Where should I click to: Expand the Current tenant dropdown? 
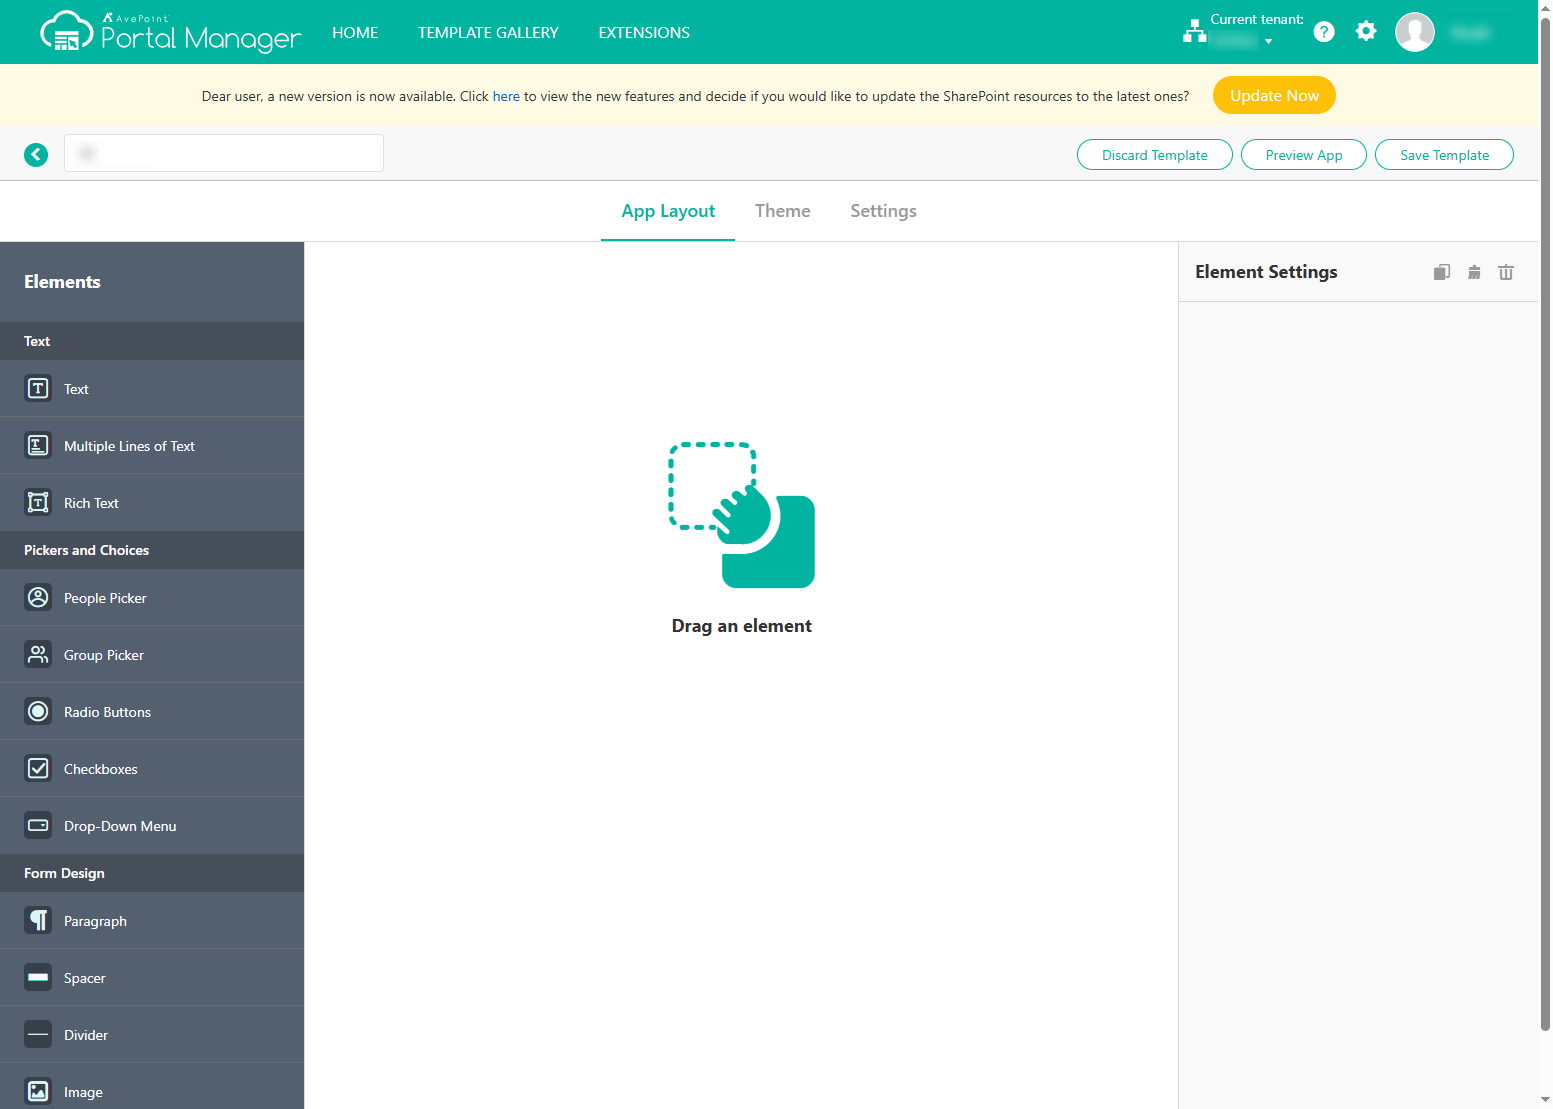tap(1270, 41)
